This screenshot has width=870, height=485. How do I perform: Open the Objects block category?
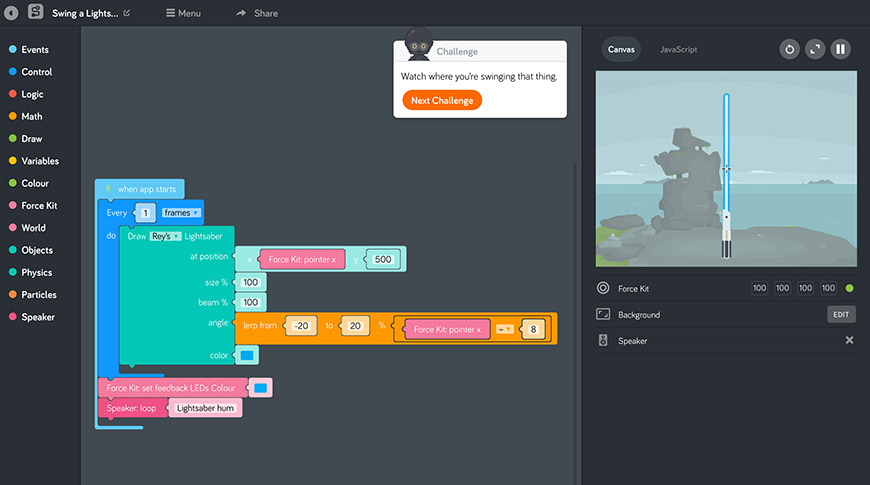point(31,250)
